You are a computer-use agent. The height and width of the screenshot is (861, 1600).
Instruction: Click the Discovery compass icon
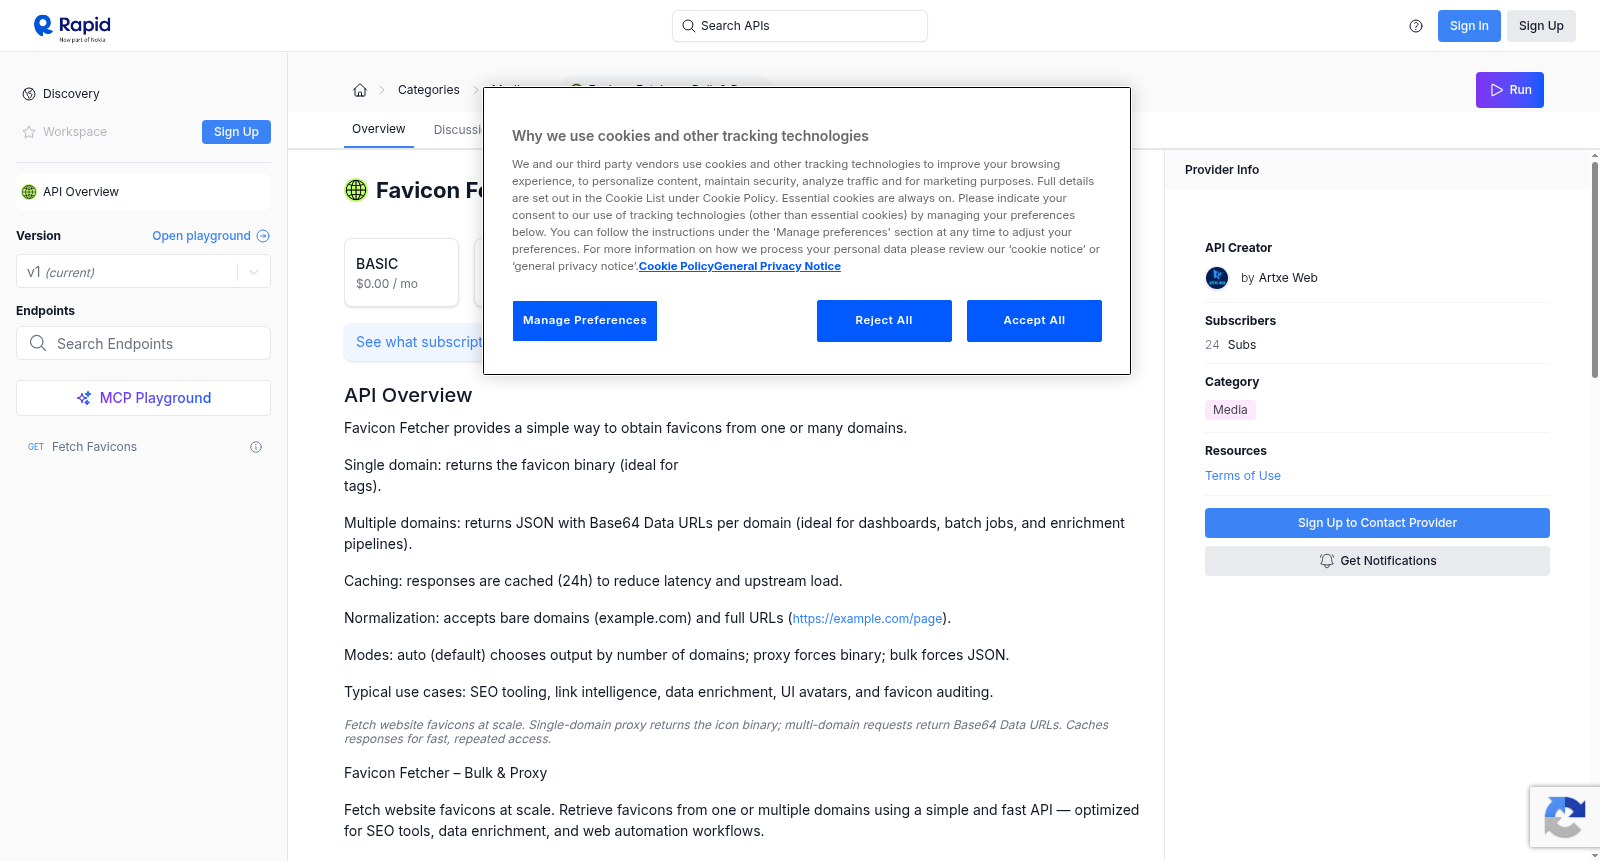coord(29,94)
